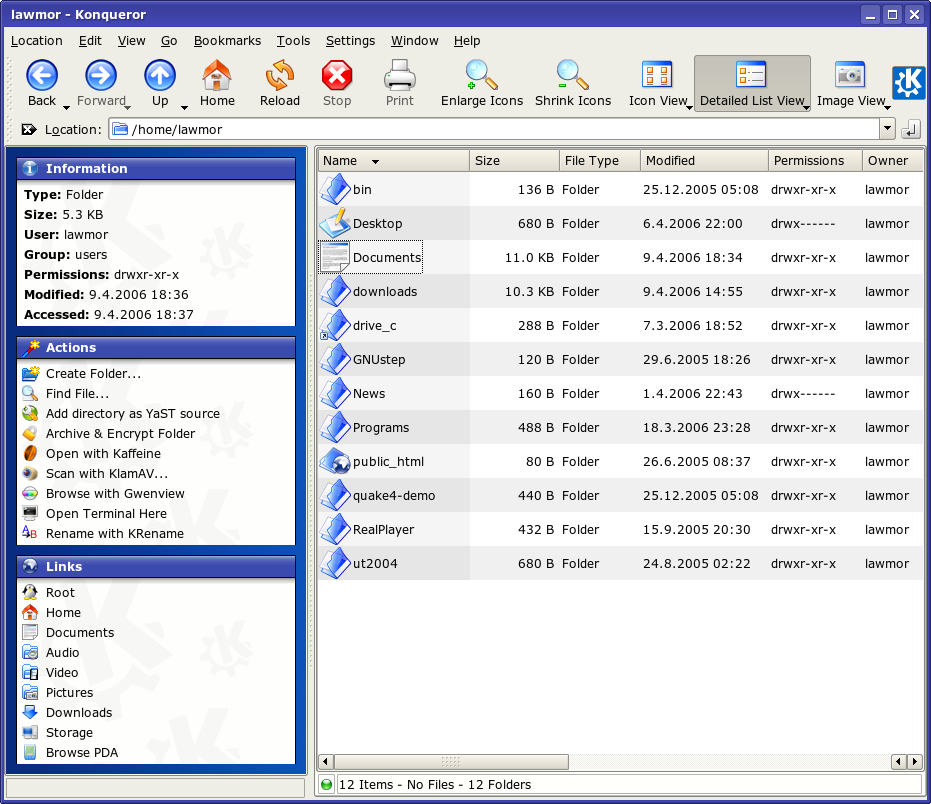Click Add directory as YaST source
The width and height of the screenshot is (931, 804).
[133, 414]
